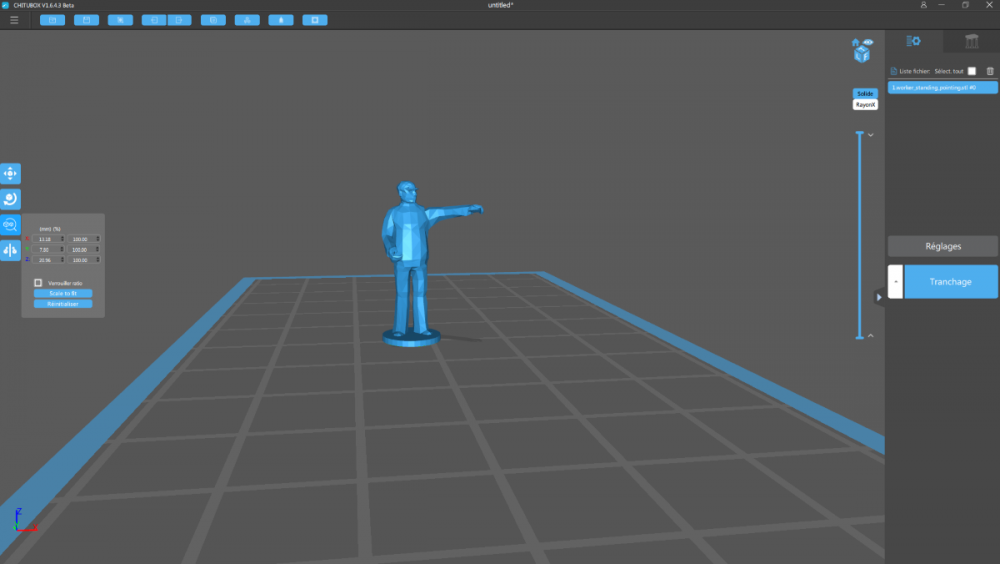Click the down chevron above the layer slider
The image size is (1000, 564).
click(x=871, y=135)
